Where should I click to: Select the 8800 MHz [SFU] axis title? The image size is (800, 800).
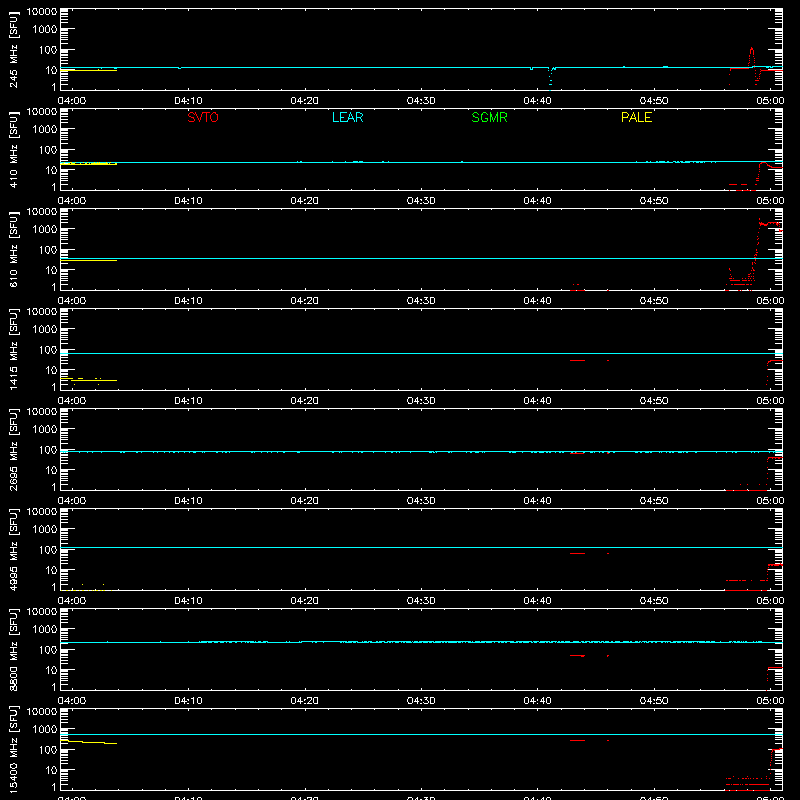click(13, 649)
